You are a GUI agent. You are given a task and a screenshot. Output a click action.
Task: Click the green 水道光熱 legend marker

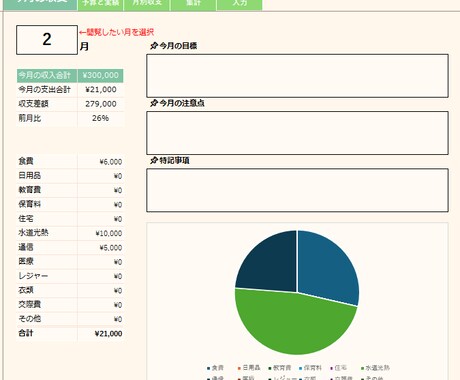[362, 368]
